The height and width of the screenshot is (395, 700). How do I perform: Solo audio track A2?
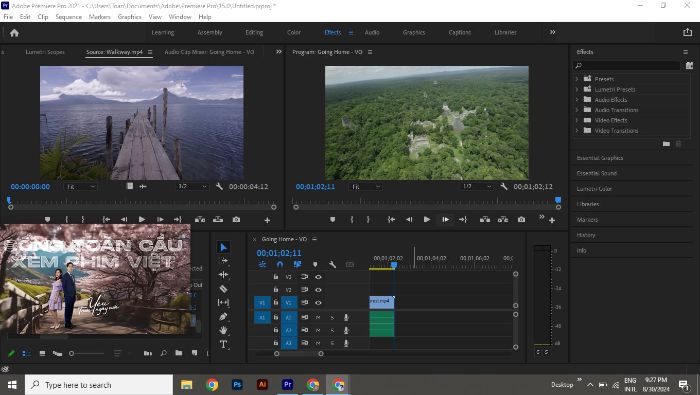pyautogui.click(x=332, y=330)
